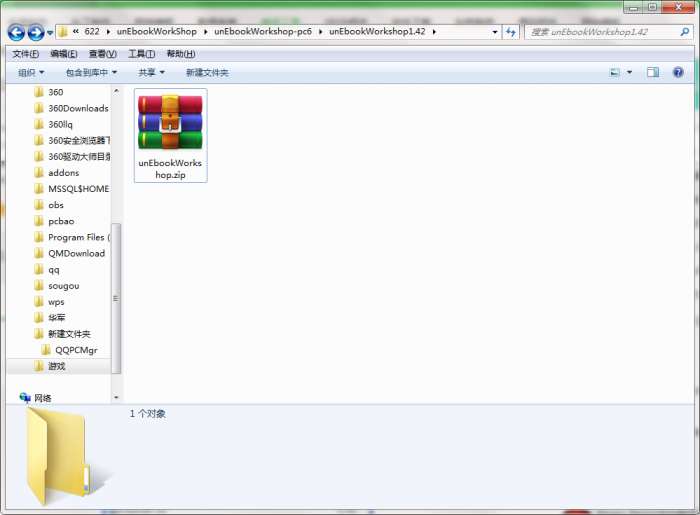
Task: Click the address bar folder icon
Action: pyautogui.click(x=63, y=32)
